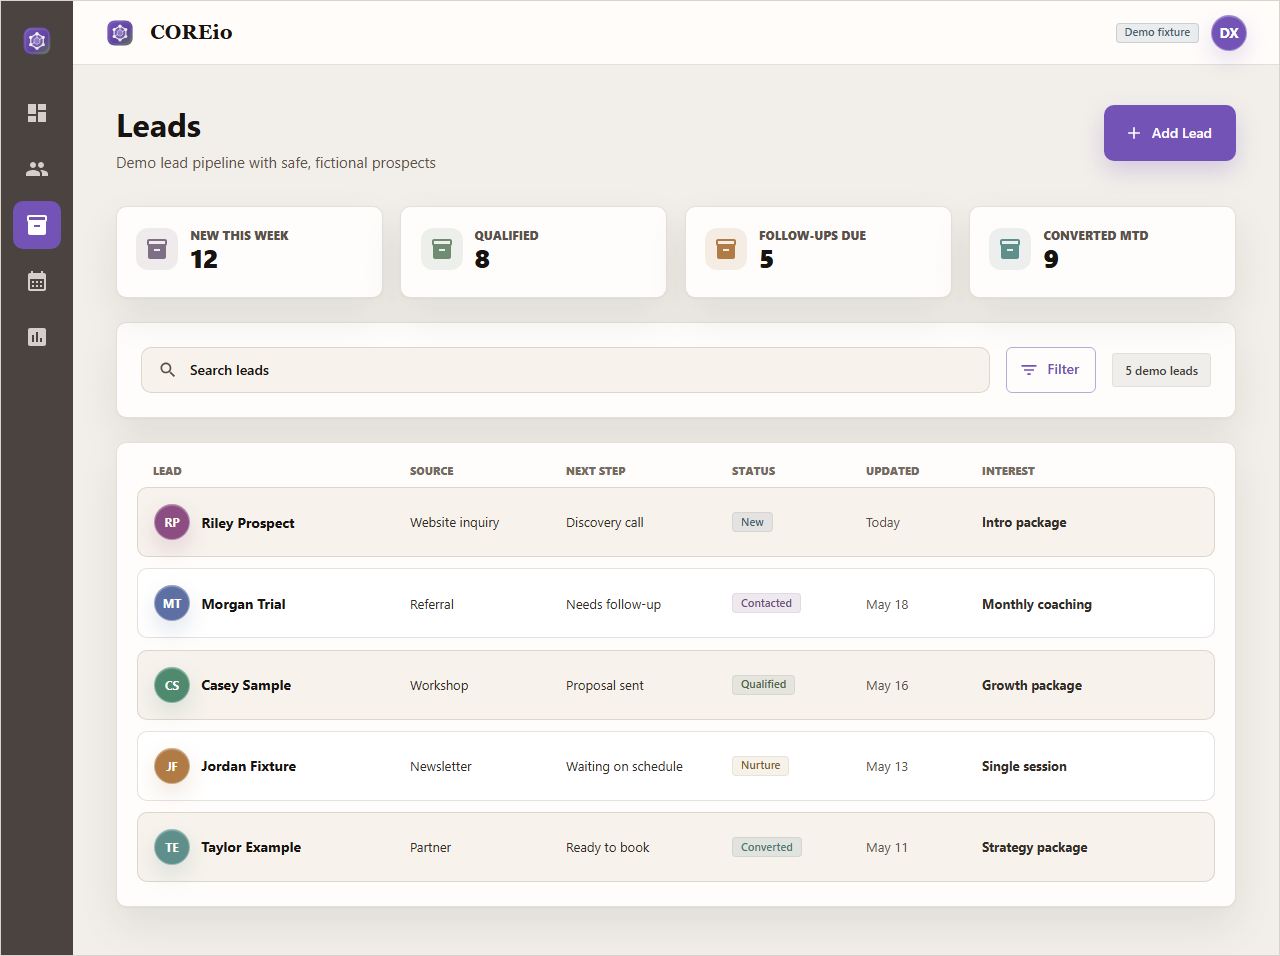Focus the Search leads input field
This screenshot has height=956, width=1280.
click(x=565, y=370)
